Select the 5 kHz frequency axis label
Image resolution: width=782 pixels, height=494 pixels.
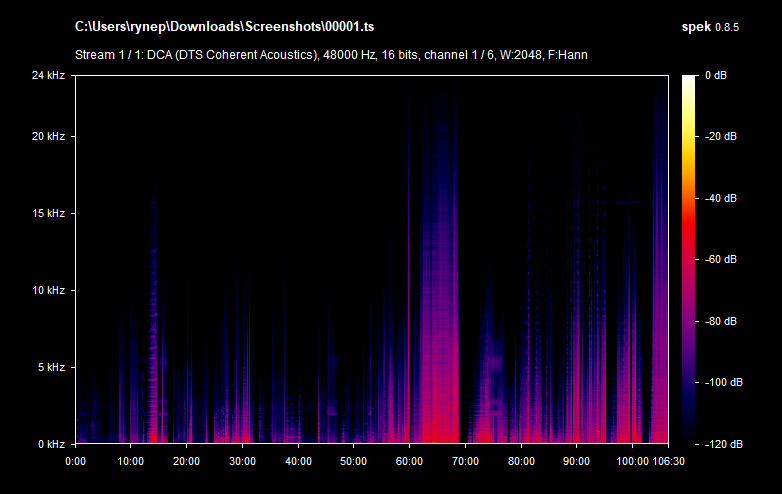click(50, 367)
